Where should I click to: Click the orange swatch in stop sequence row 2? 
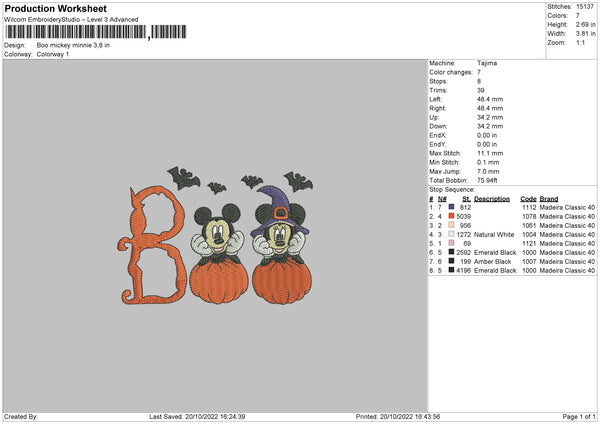coord(452,216)
